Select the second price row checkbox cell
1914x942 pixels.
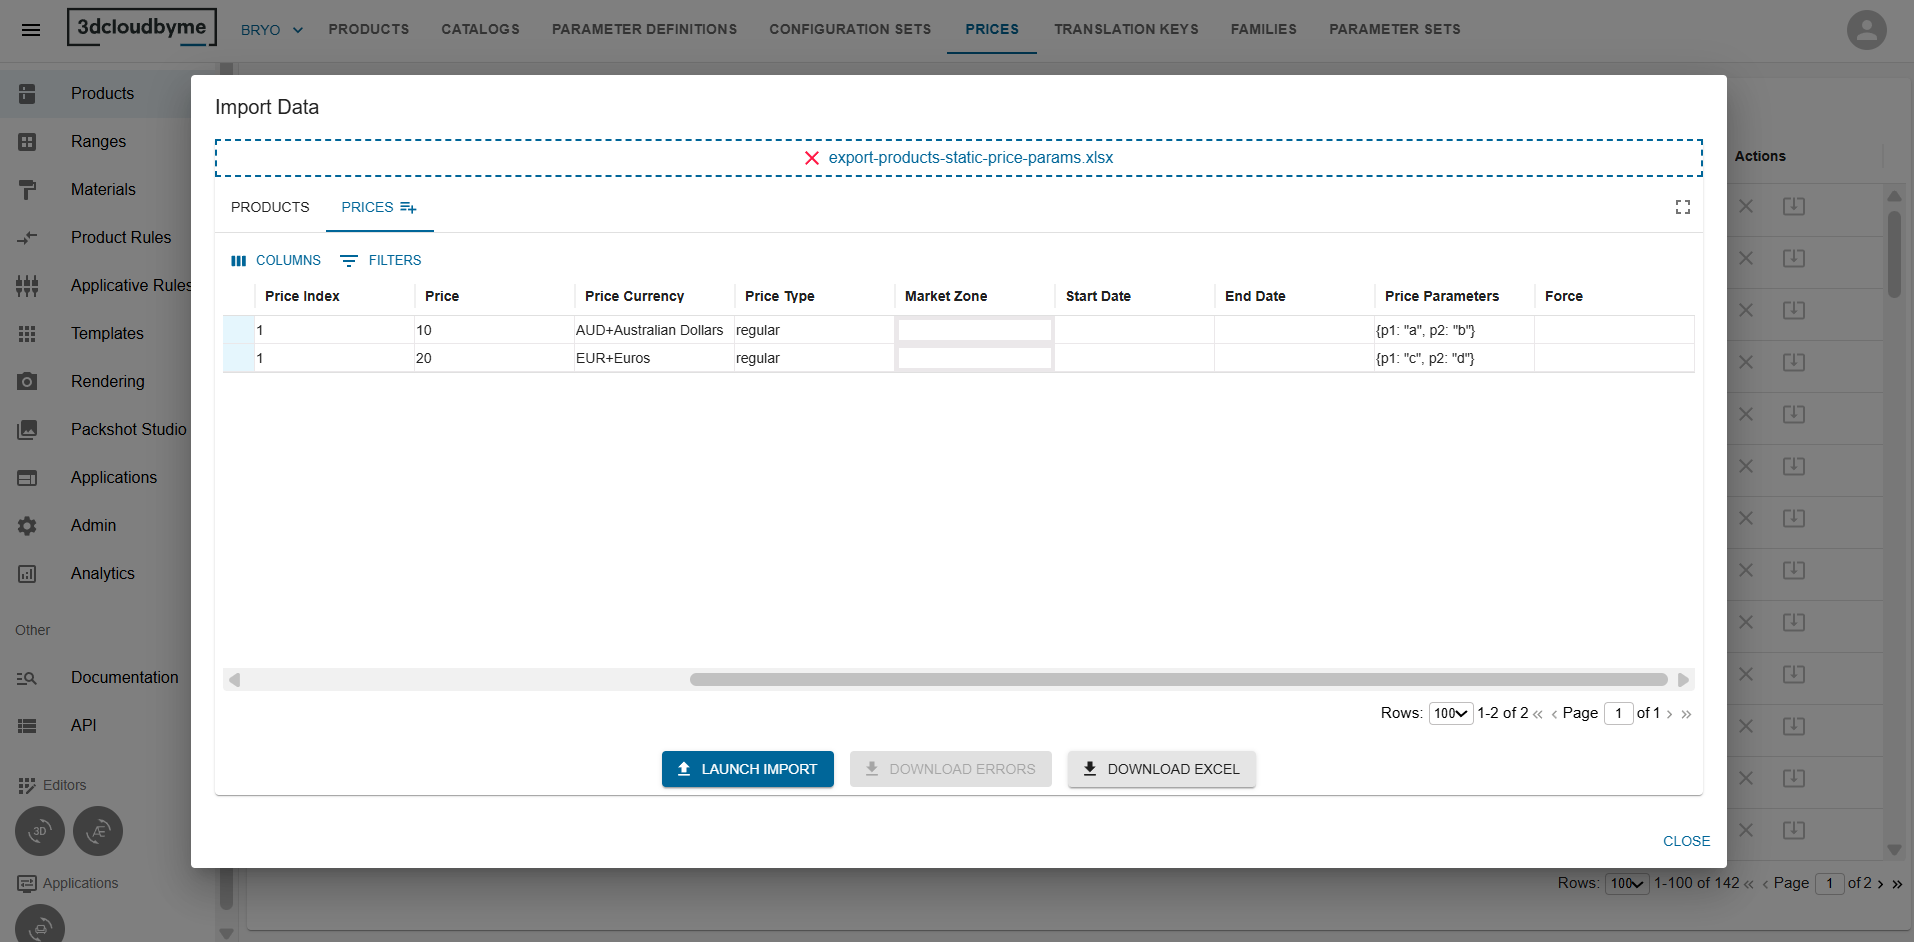[x=239, y=358]
